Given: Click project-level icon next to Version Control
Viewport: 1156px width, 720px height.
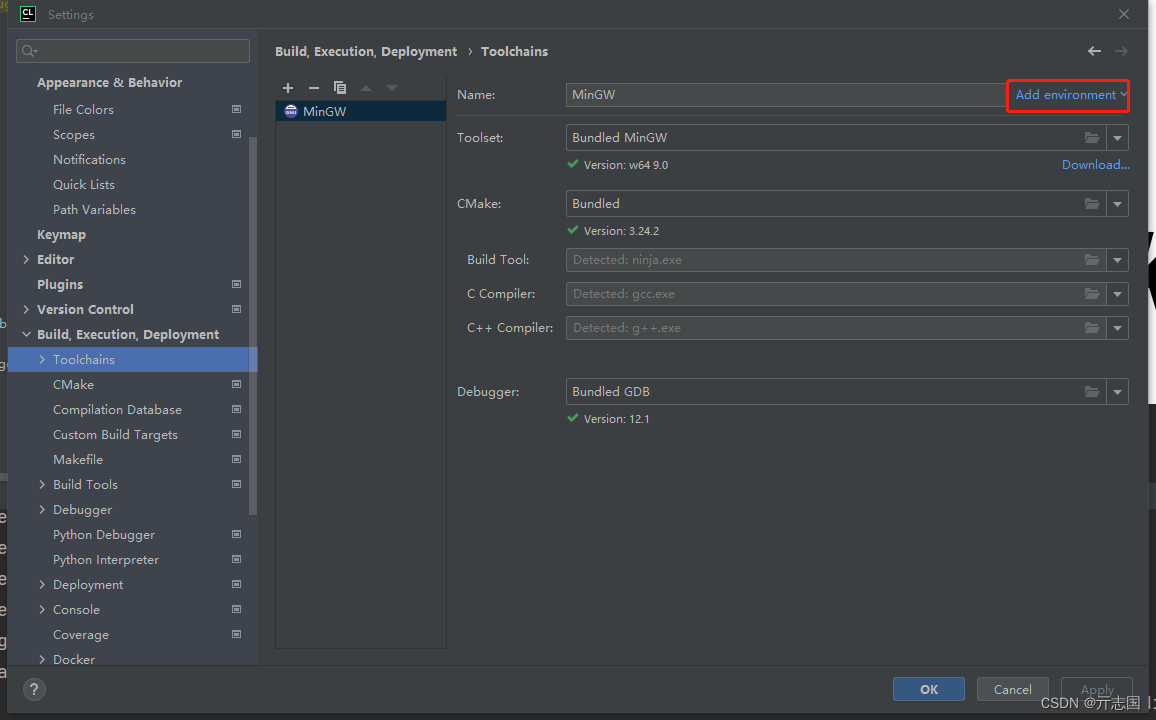Looking at the screenshot, I should tap(237, 309).
